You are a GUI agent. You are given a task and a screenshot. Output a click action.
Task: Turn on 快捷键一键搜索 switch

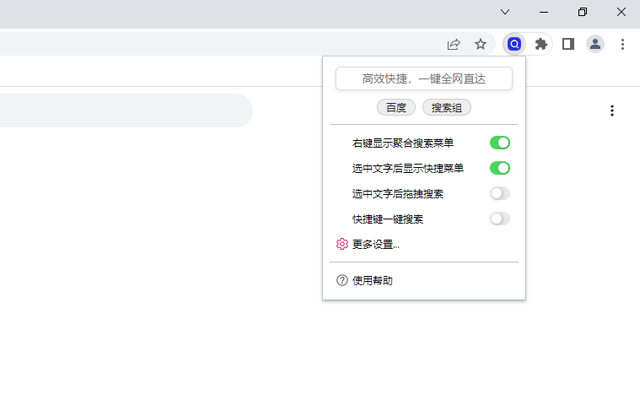(500, 219)
